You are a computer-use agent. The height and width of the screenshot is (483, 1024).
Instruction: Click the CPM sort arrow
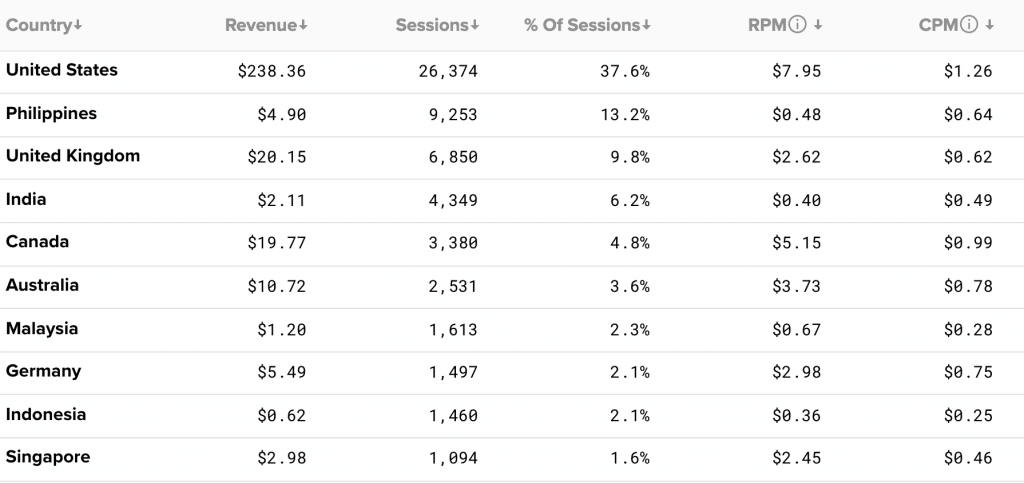pyautogui.click(x=990, y=25)
